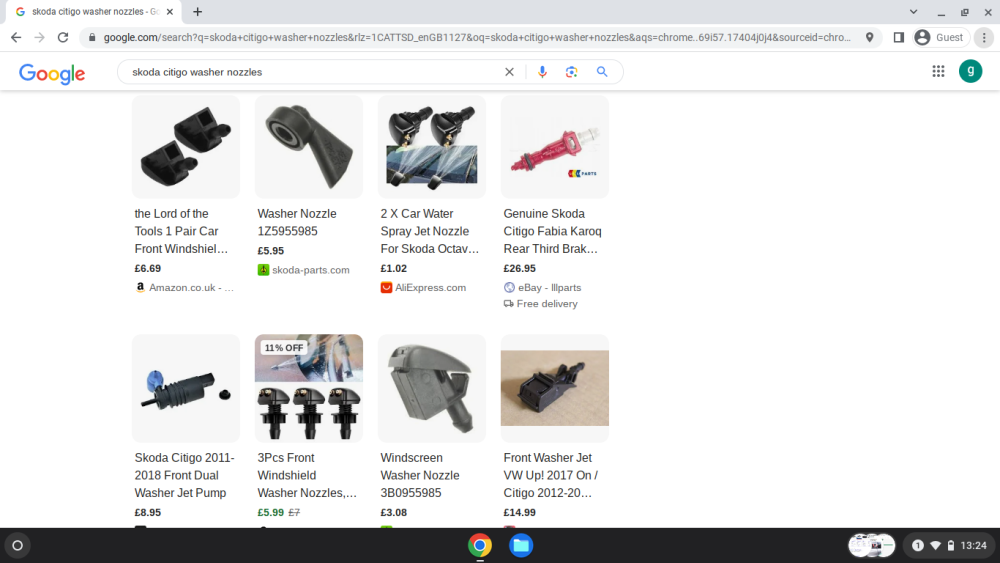Screen dimensions: 1000x563
Task: Open the ChromeOS launcher button
Action: [x=18, y=546]
